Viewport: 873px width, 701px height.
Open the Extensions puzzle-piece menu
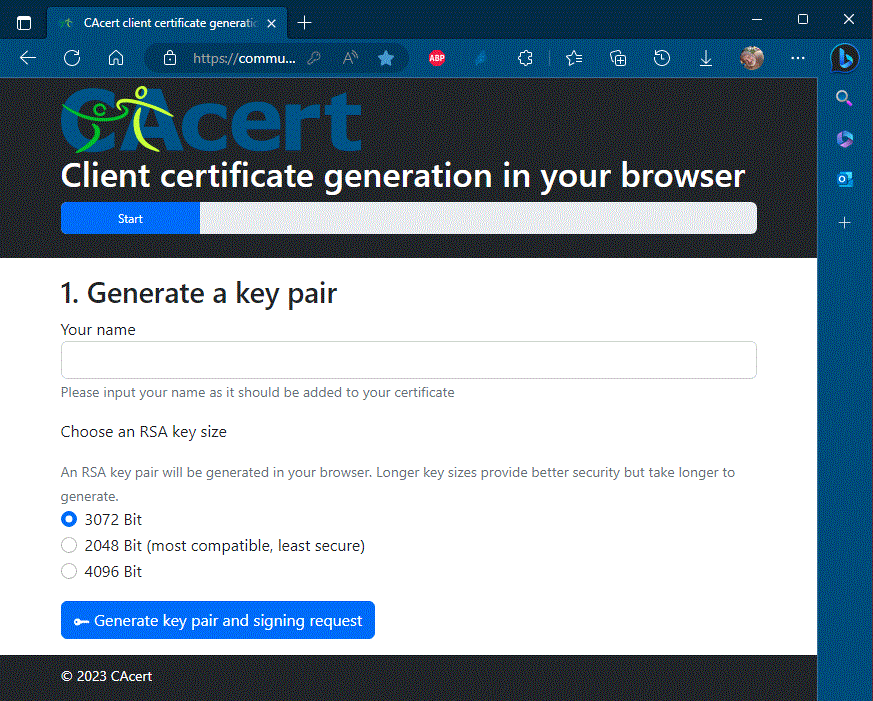[x=525, y=58]
